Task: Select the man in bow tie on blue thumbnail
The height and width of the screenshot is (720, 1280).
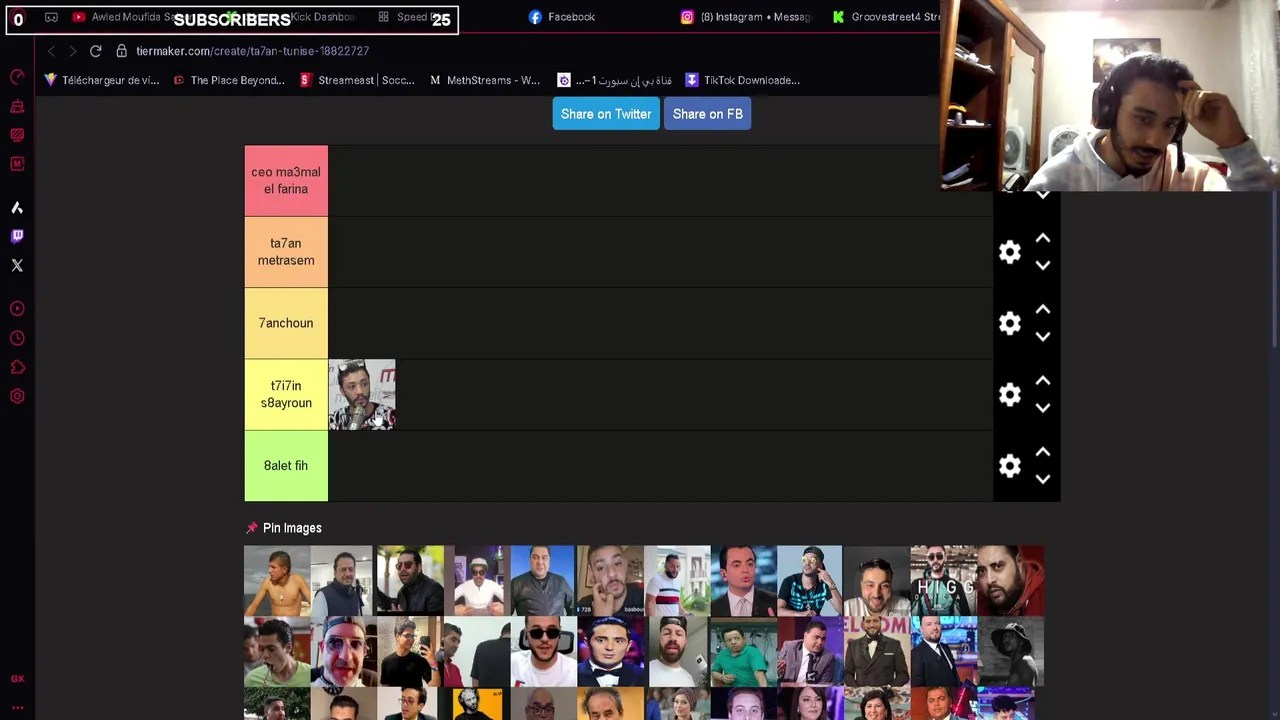Action: (x=610, y=651)
